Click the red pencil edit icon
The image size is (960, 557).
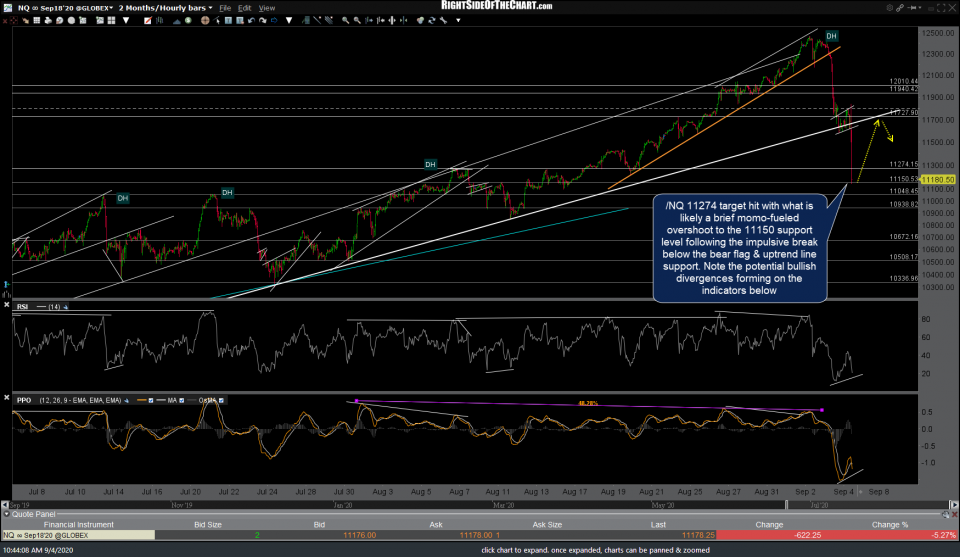(x=148, y=20)
